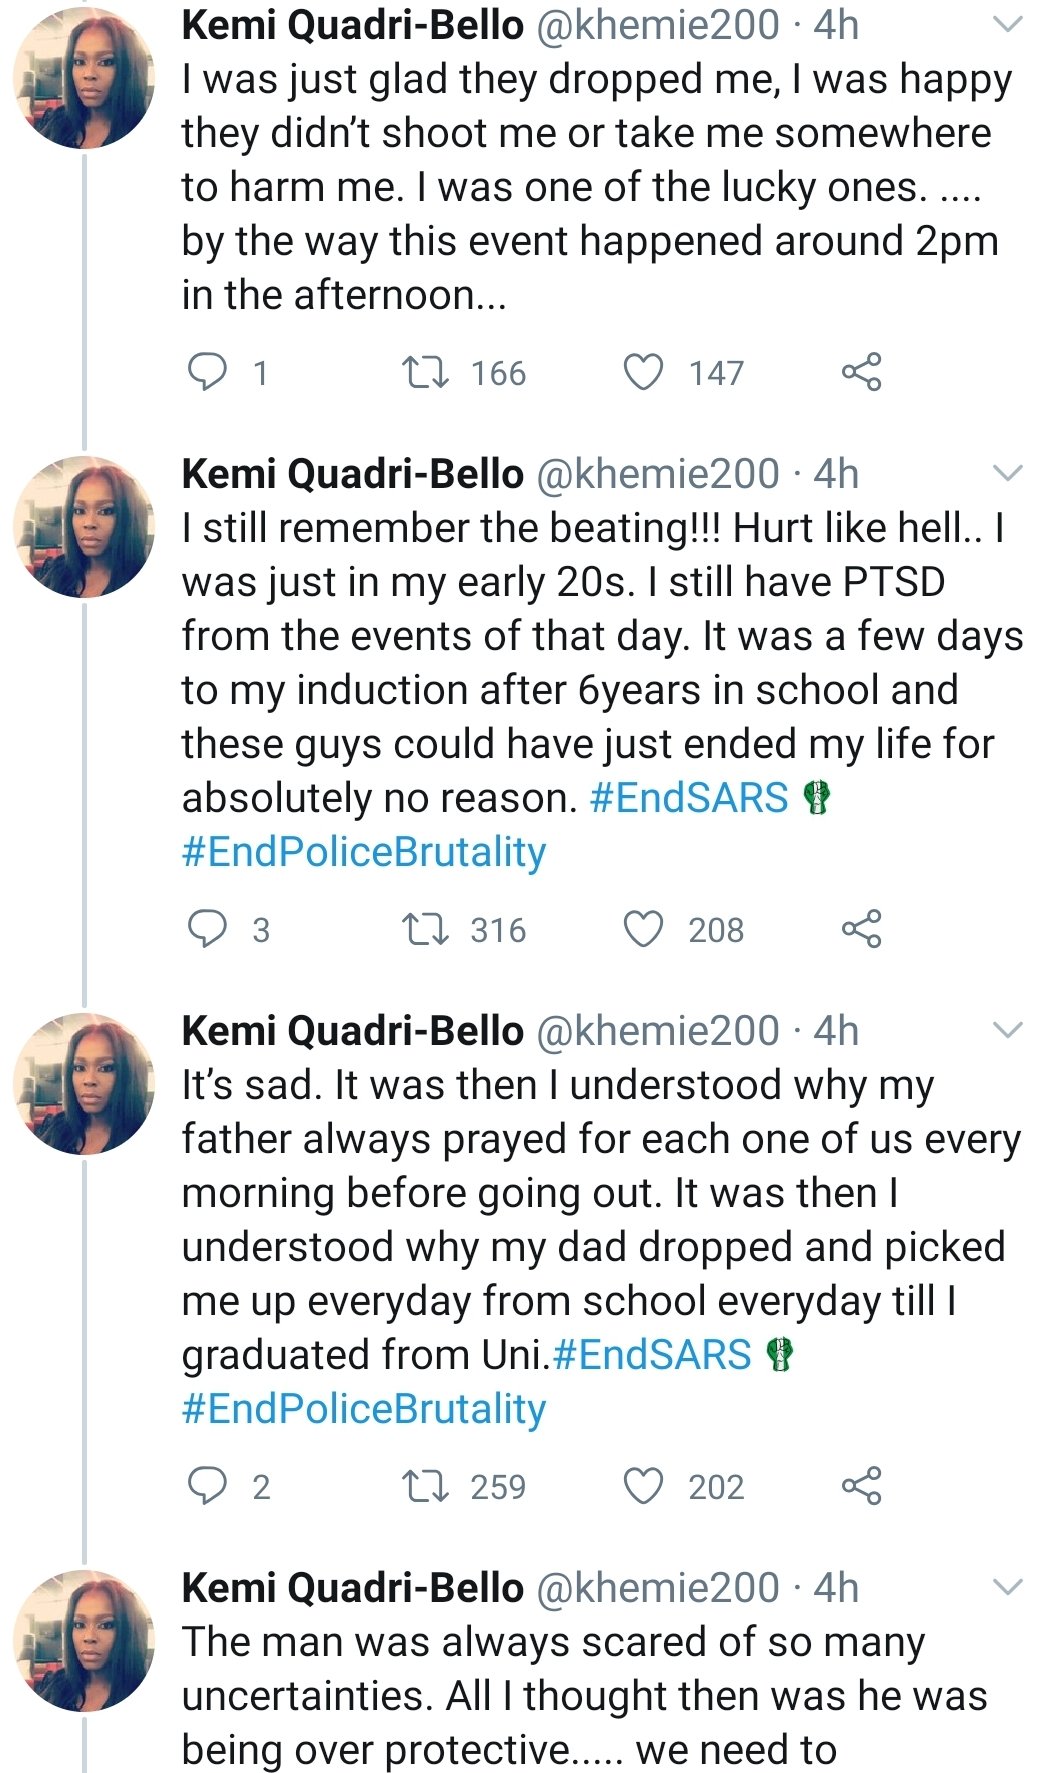Open #EndPoliceBrutality hashtag in 'It's sad' tweet
Viewport: 1061px width, 1773px height.
pos(364,1409)
